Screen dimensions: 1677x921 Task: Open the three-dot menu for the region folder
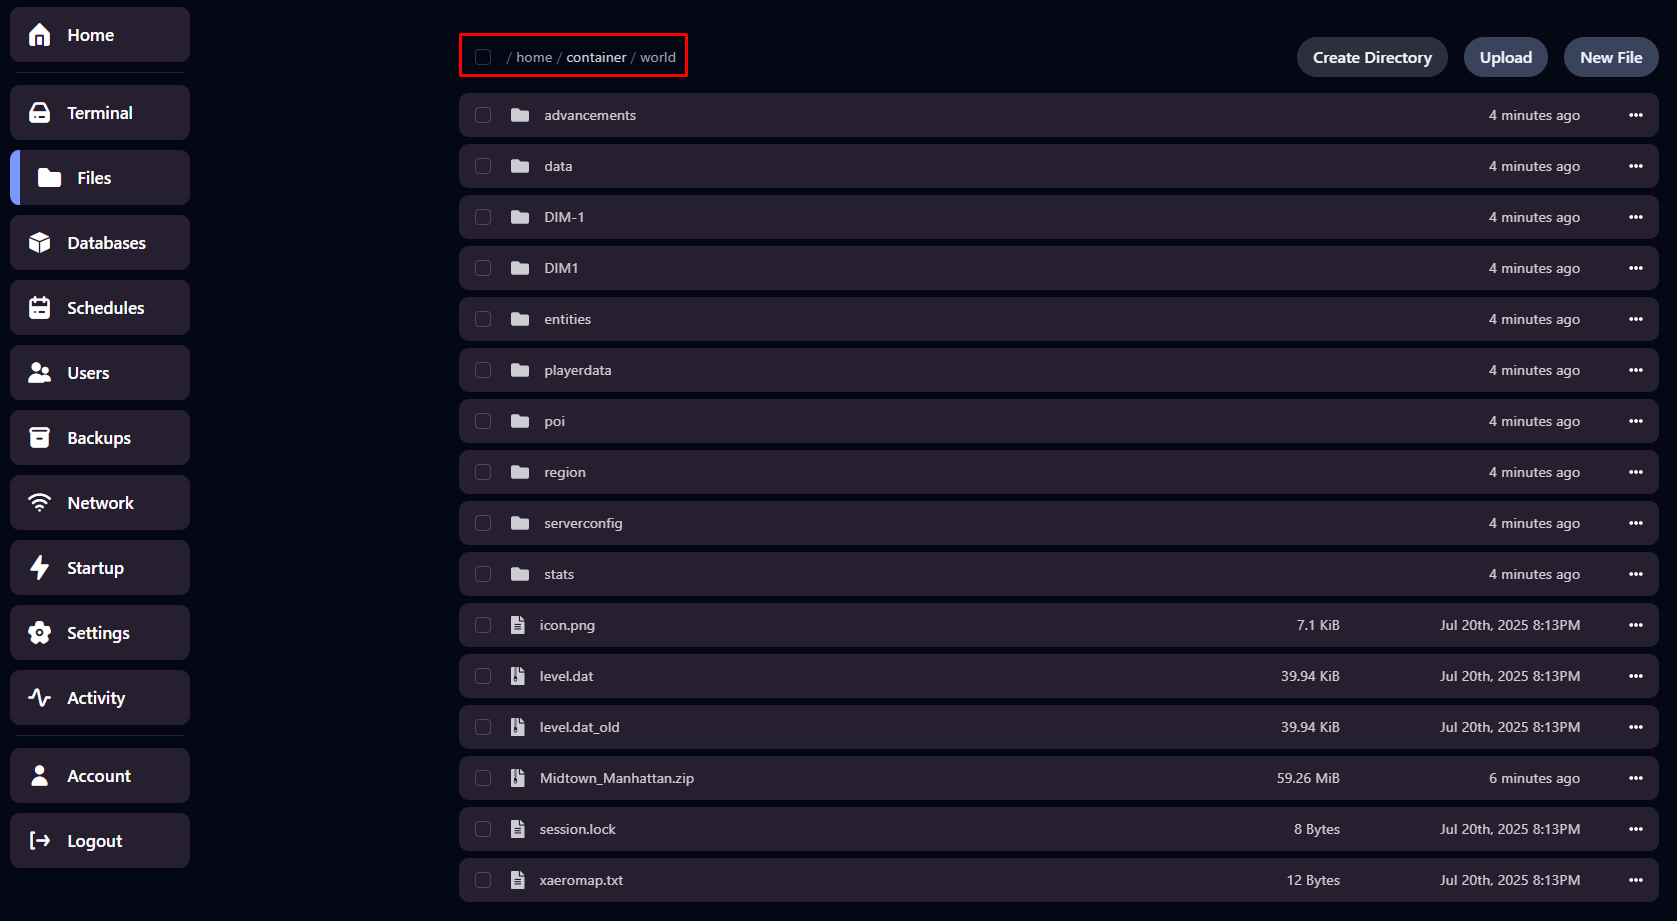click(x=1635, y=472)
